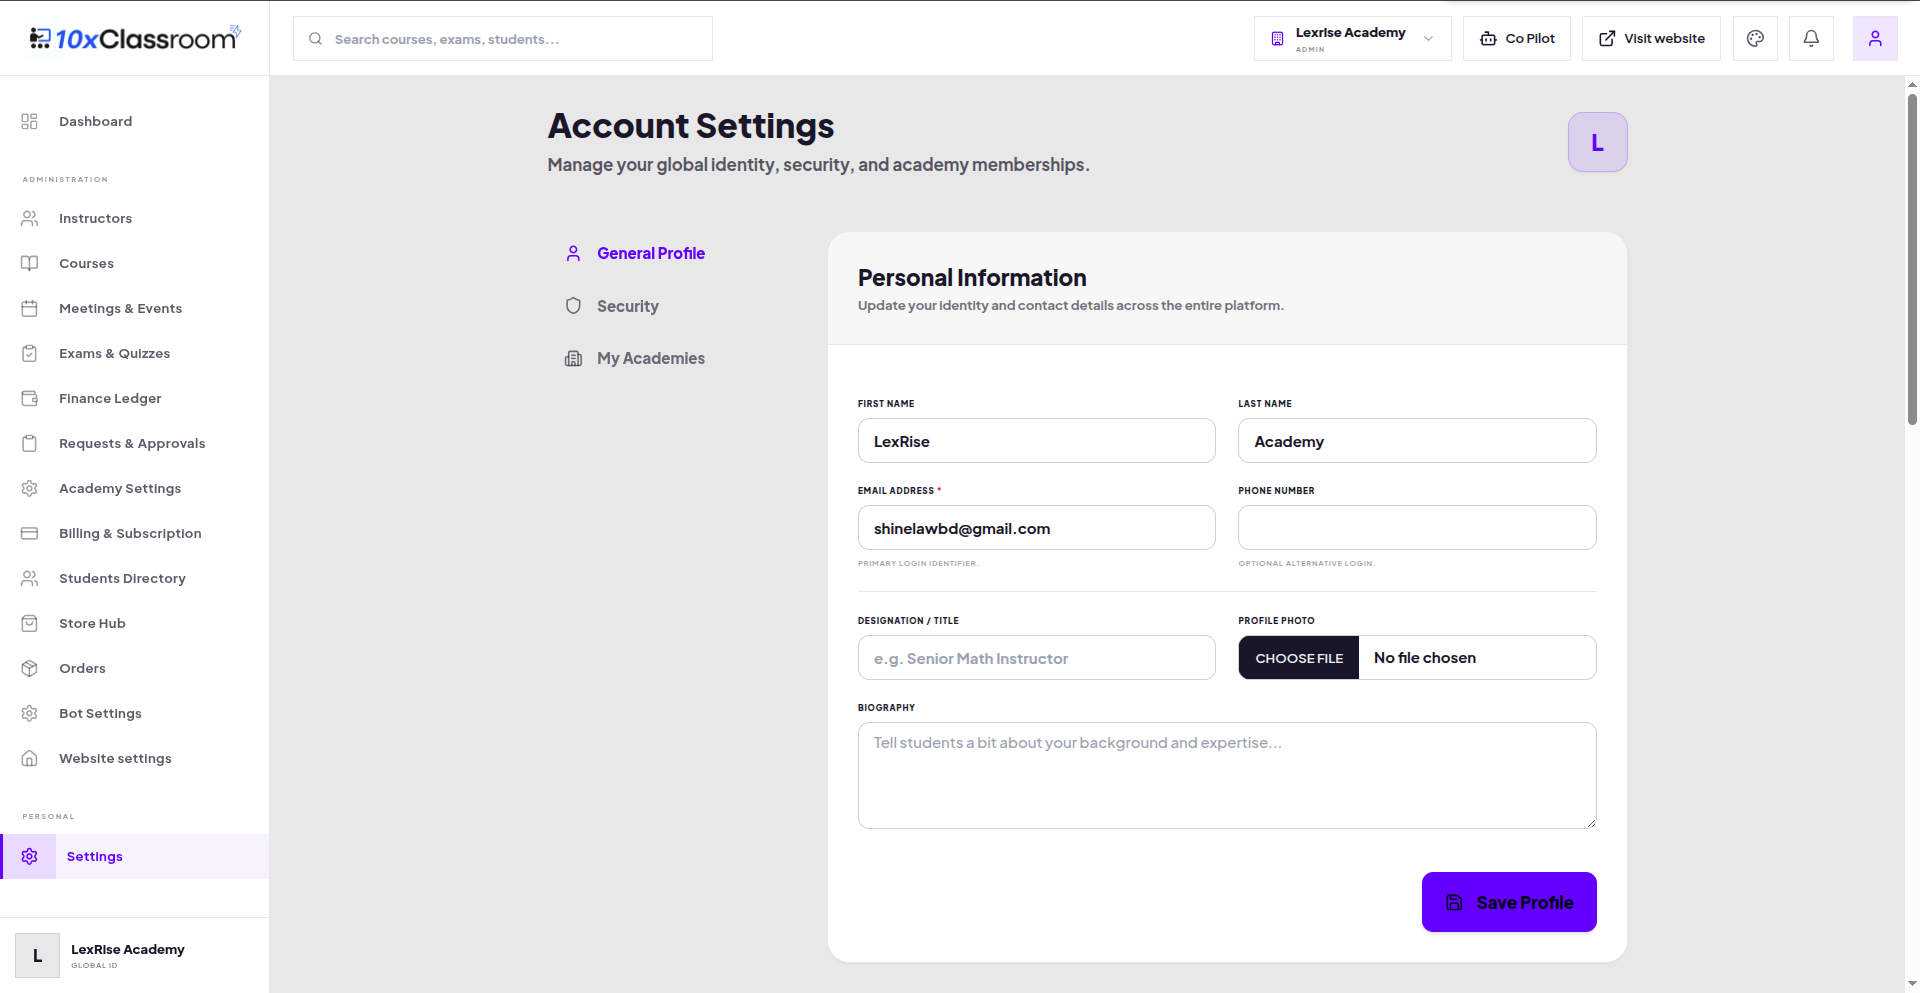Click the large L avatar near Account Settings
1920x993 pixels.
[1597, 142]
